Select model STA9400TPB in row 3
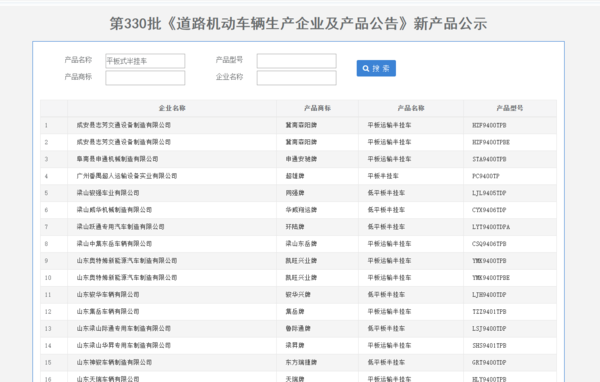The image size is (600, 382). pyautogui.click(x=489, y=159)
